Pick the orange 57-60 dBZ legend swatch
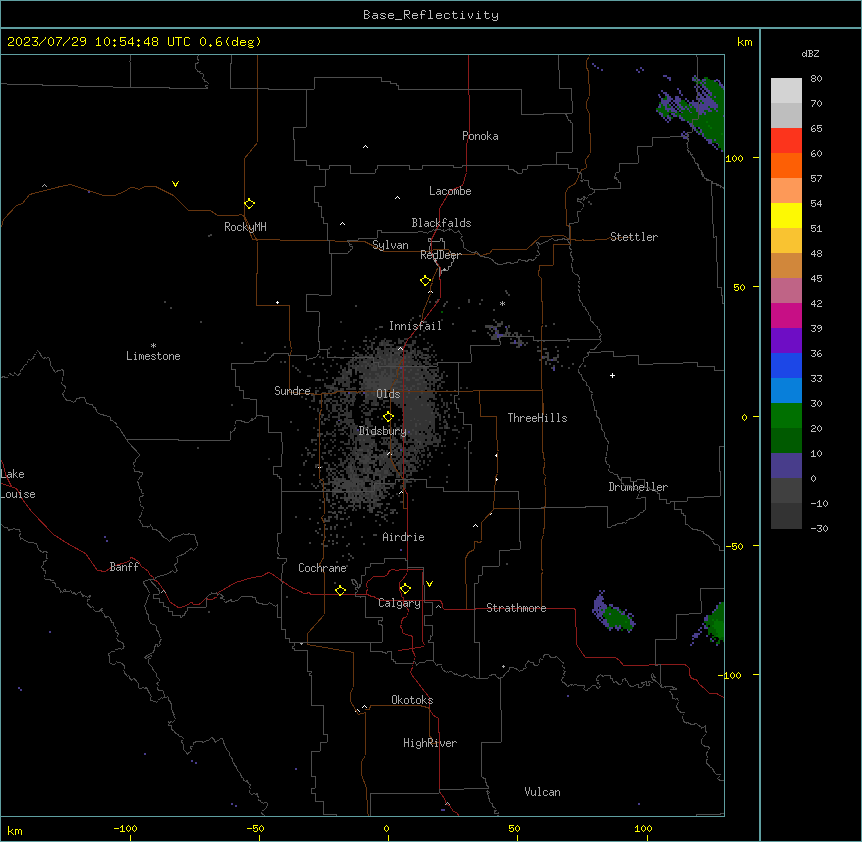Screen dimensions: 862x842 click(x=786, y=165)
